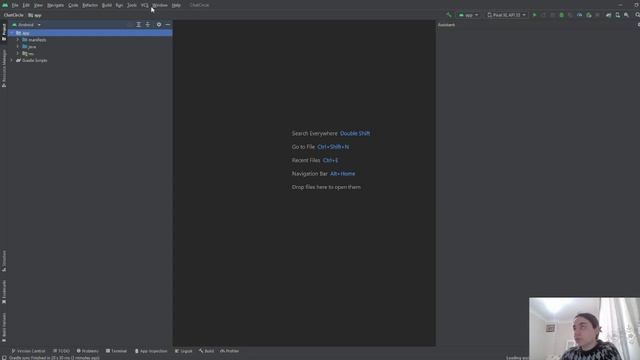
Task: Expand the manifests folder arrow
Action: click(x=18, y=40)
